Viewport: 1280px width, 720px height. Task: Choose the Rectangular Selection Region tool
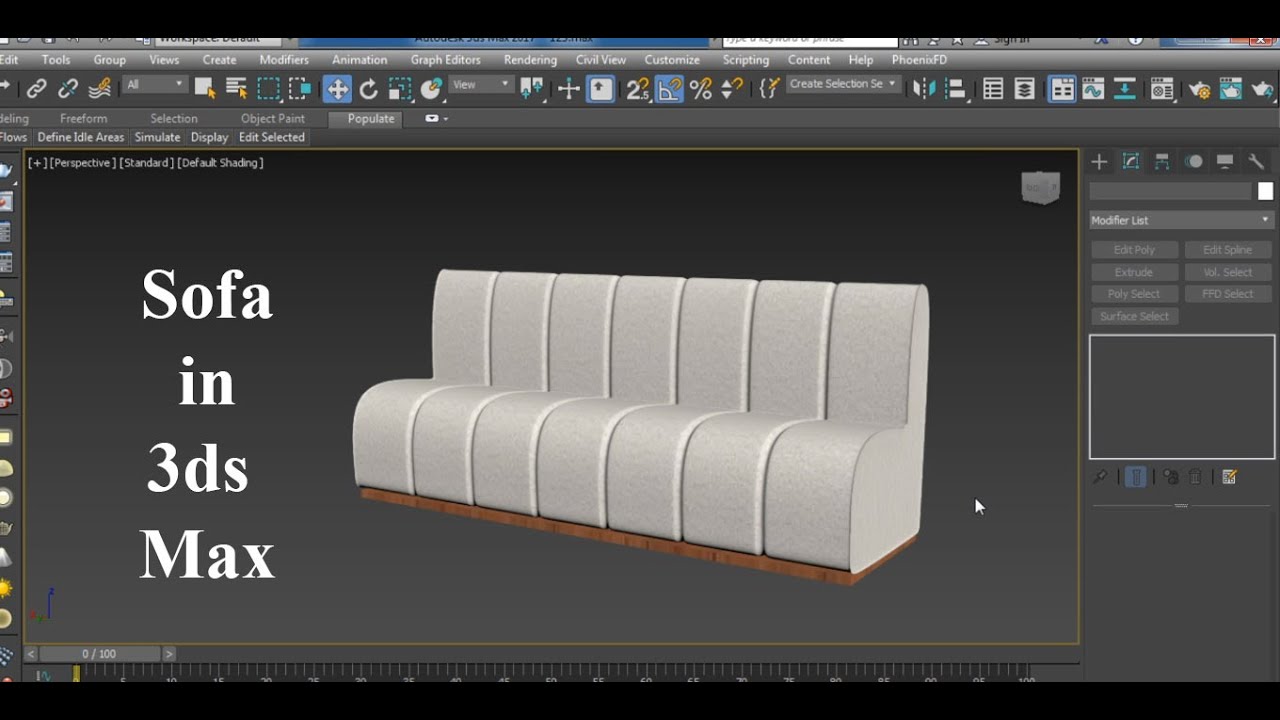[268, 89]
